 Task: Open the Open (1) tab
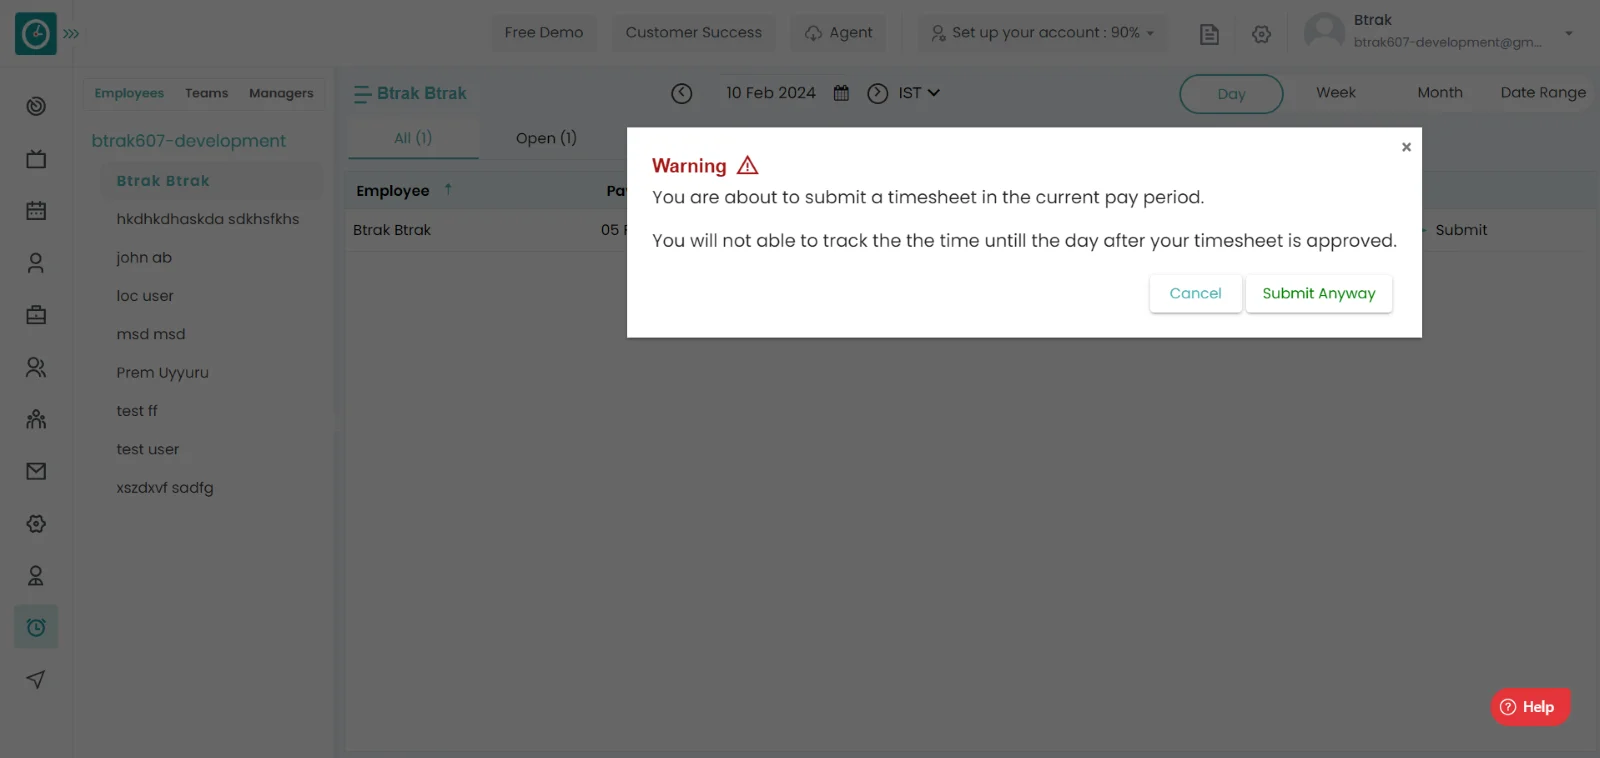point(546,138)
